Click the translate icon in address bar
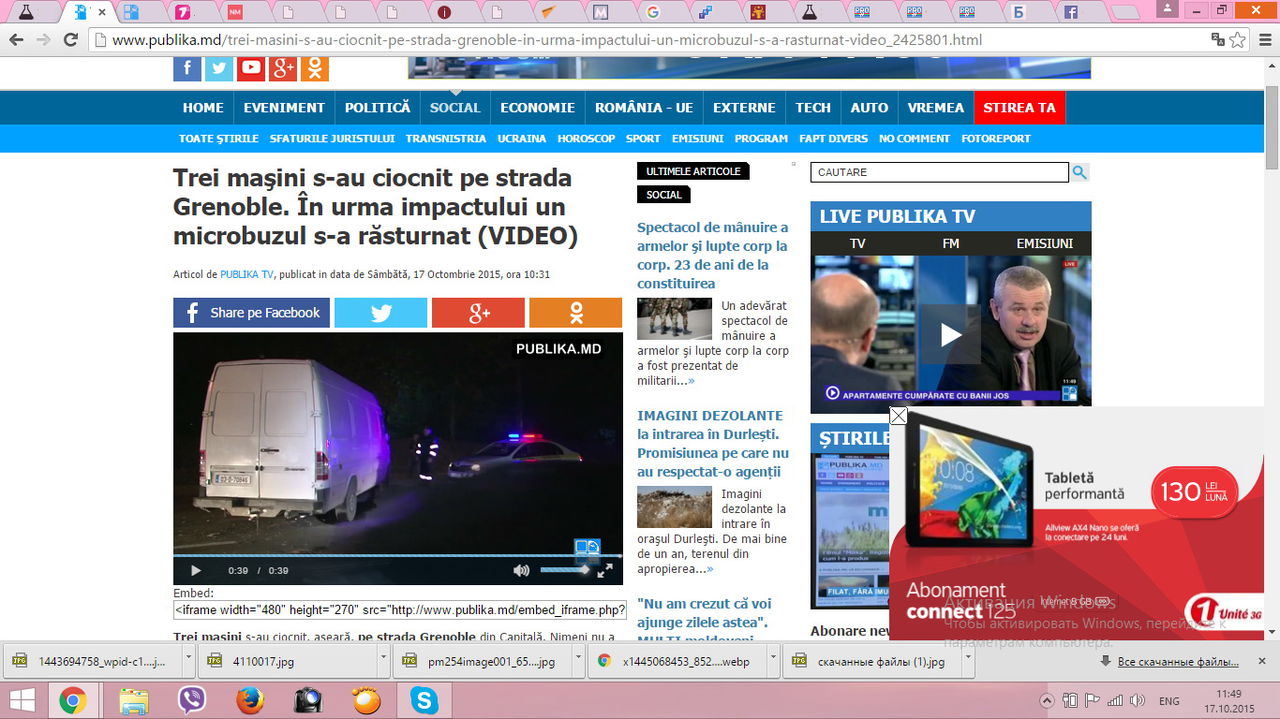 click(1218, 41)
